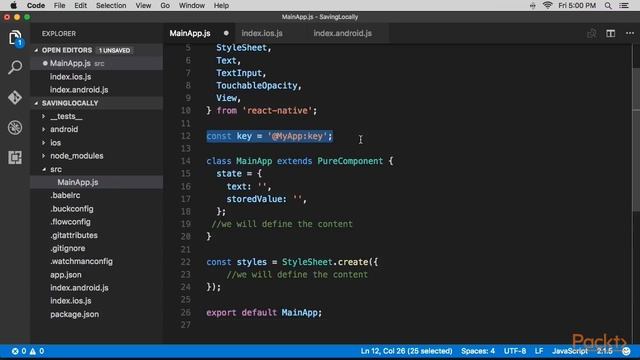This screenshot has width=640, height=360.
Task: Collapse the src folder
Action: tap(44, 169)
